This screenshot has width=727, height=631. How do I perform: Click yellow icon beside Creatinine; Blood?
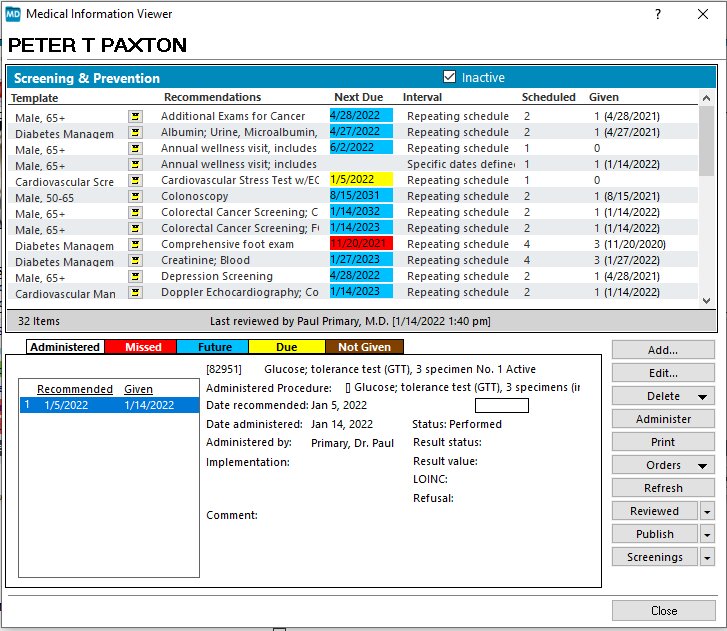point(135,260)
